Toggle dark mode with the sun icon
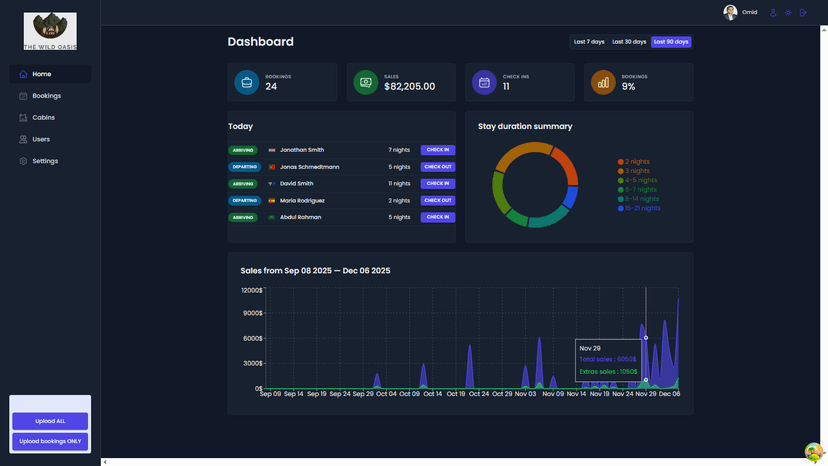The height and width of the screenshot is (466, 828). [788, 13]
